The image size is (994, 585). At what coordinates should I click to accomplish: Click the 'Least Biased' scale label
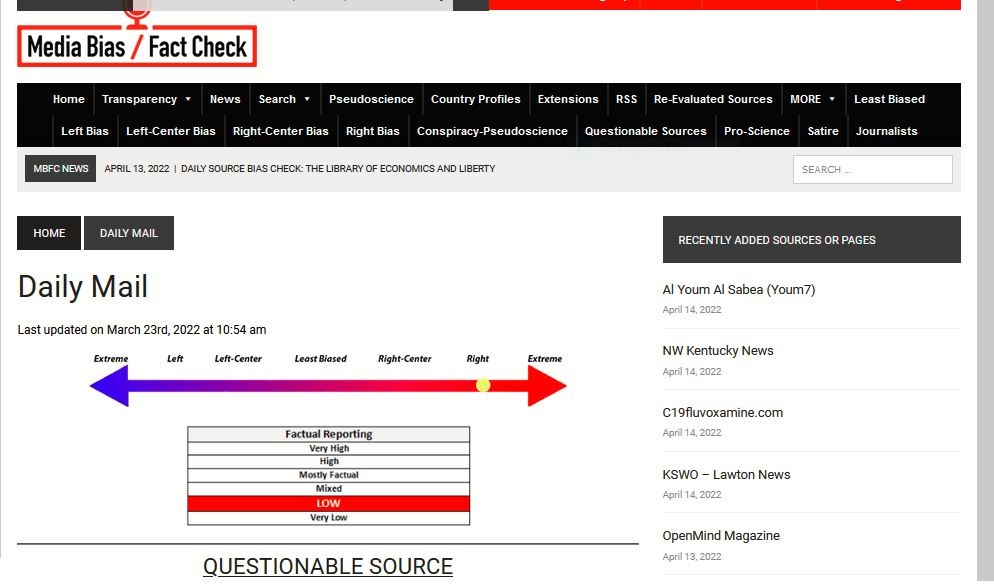tap(321, 359)
